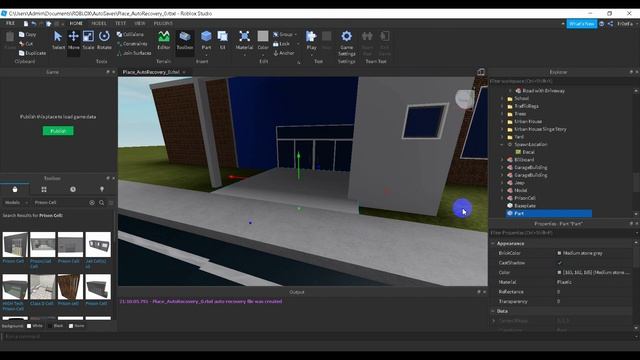The height and width of the screenshot is (360, 640).
Task: Open Color property swatch
Action: (x=559, y=272)
